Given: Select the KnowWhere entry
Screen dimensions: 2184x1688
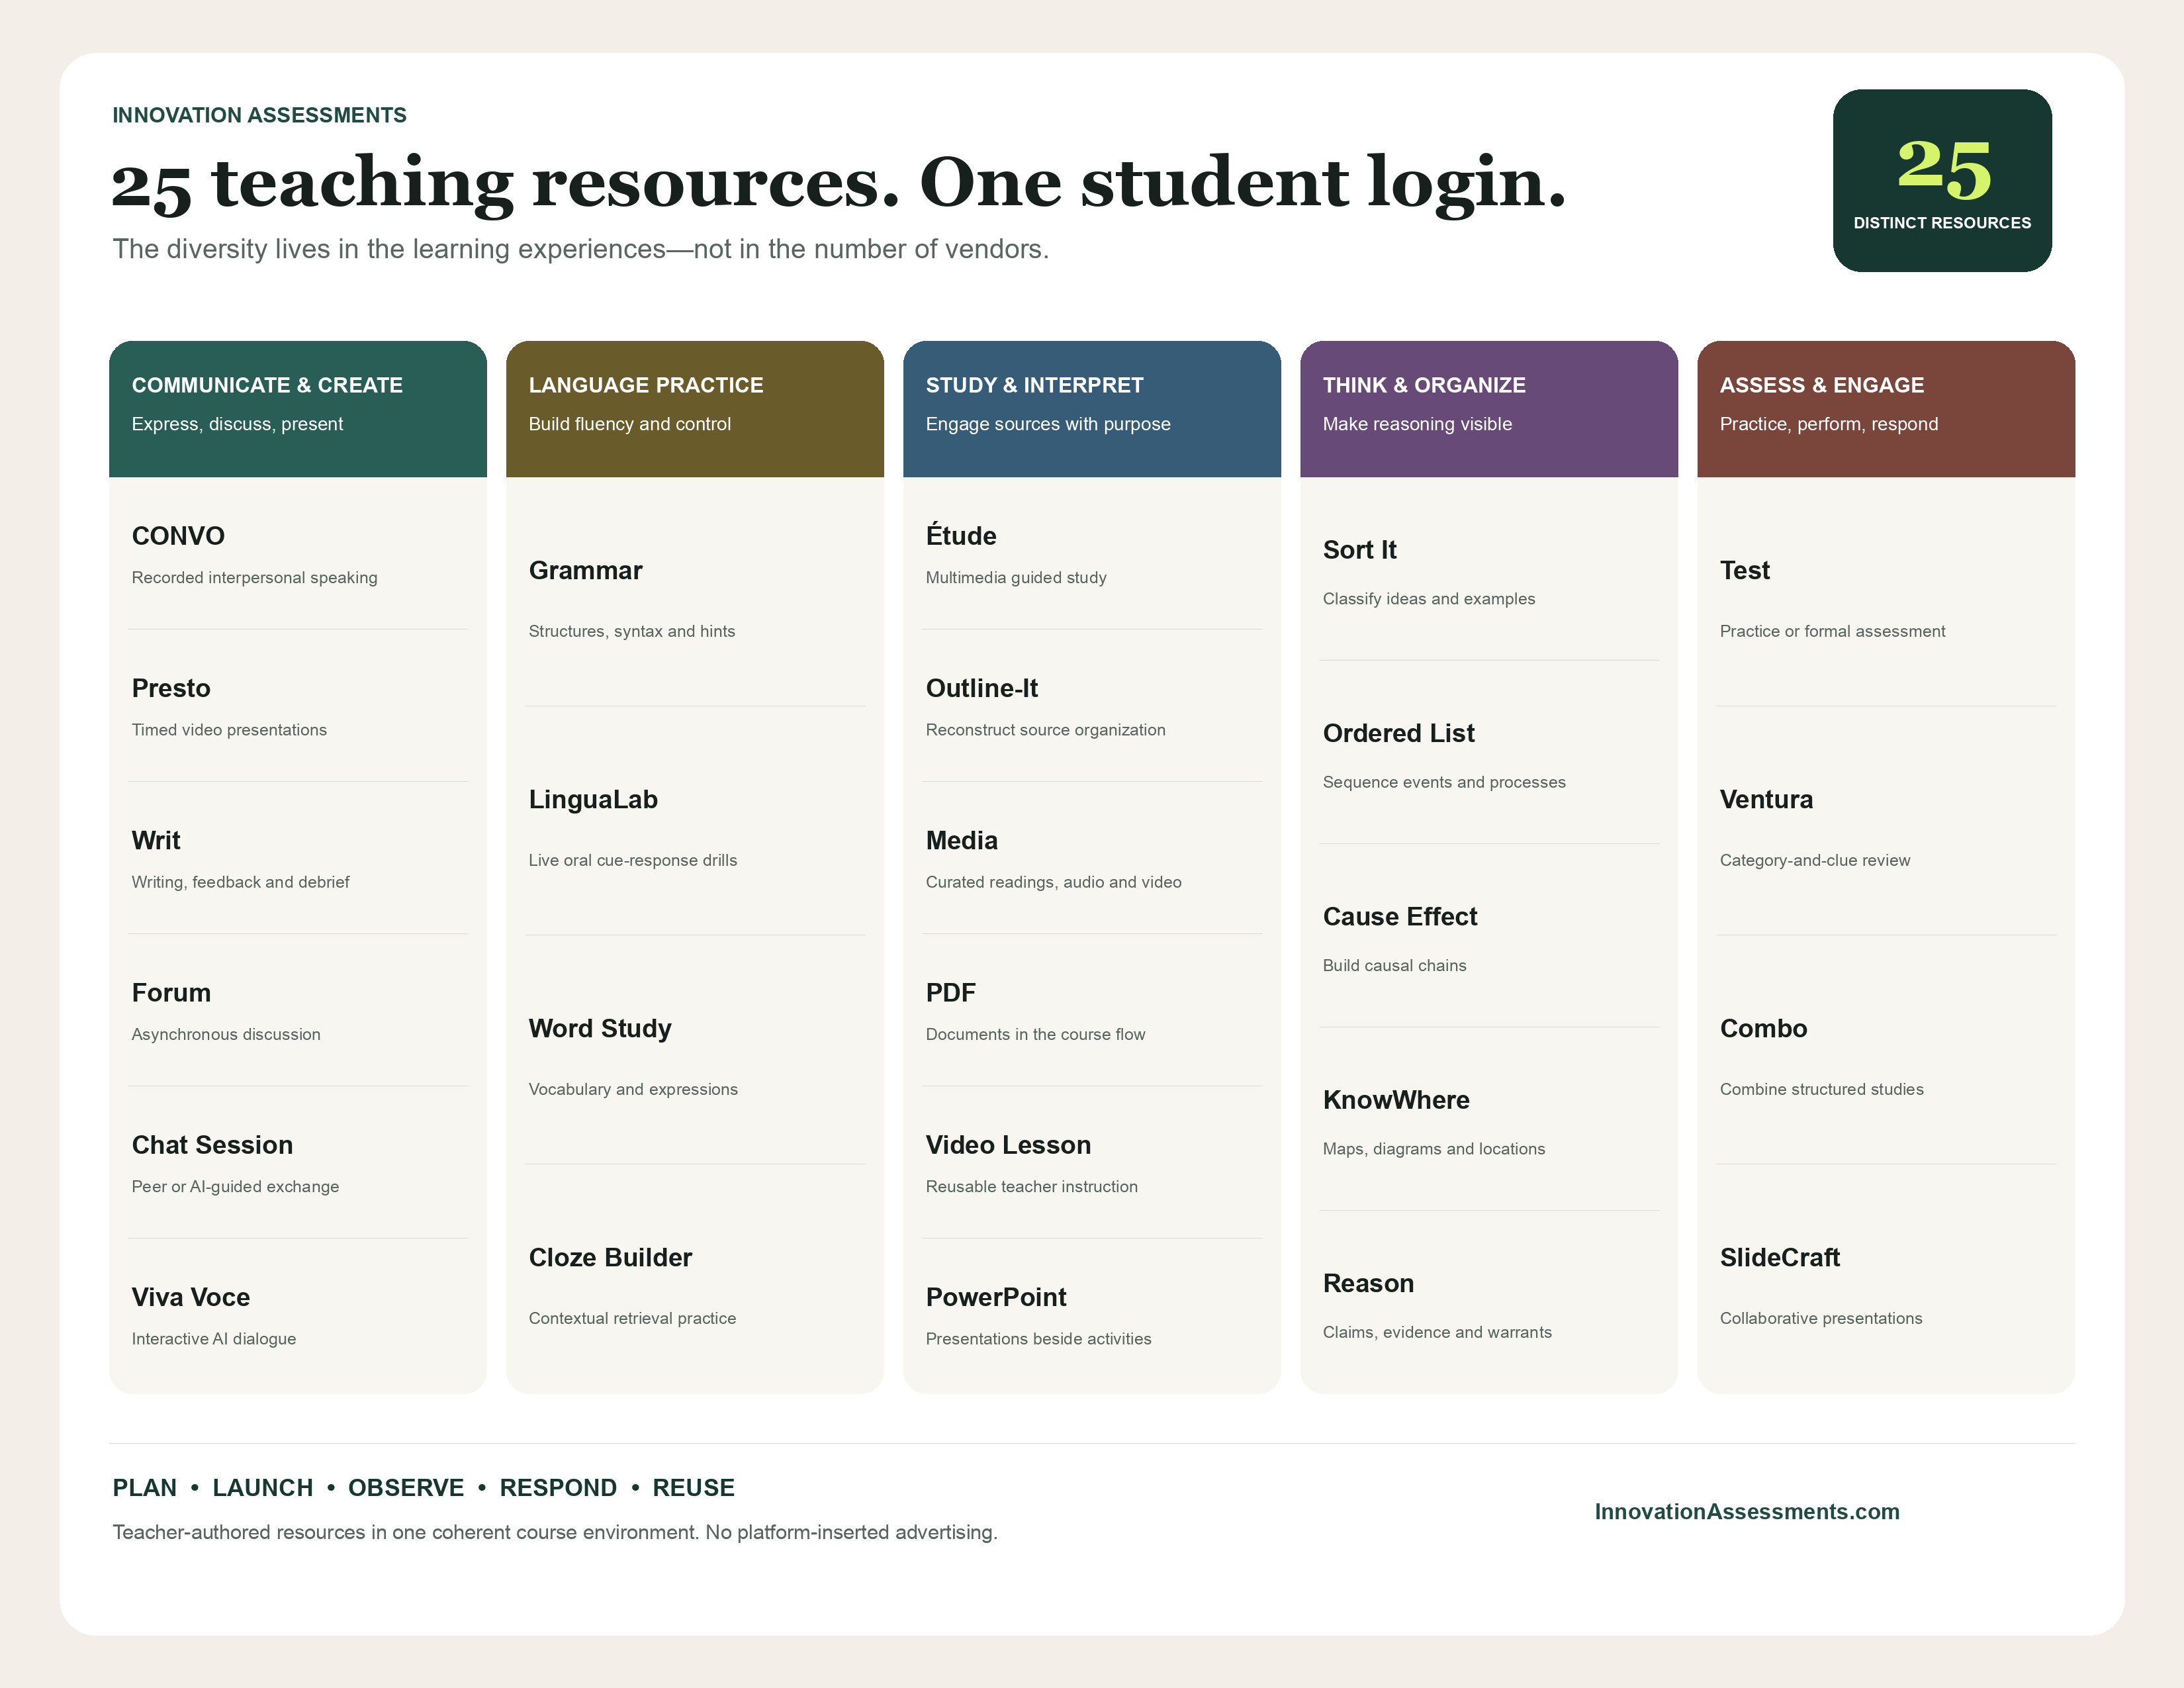Looking at the screenshot, I should [x=1489, y=1119].
